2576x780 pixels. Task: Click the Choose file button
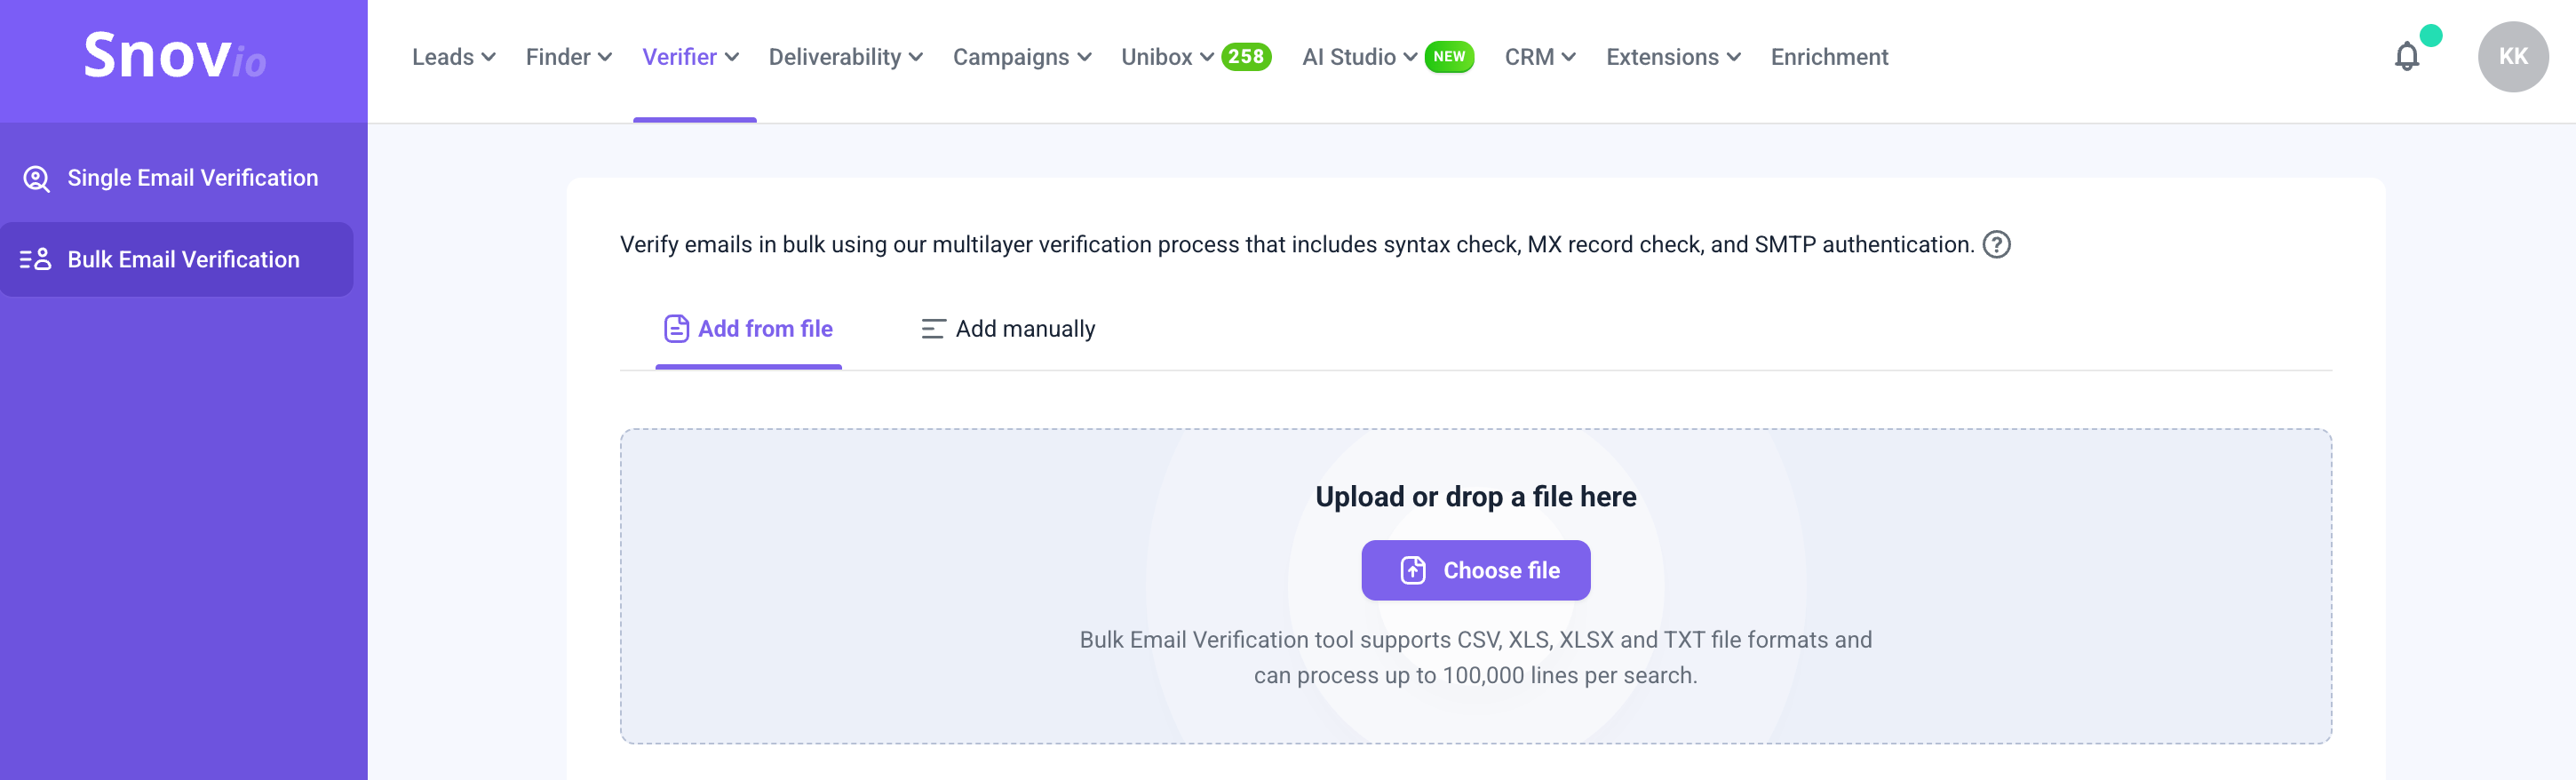click(1475, 570)
